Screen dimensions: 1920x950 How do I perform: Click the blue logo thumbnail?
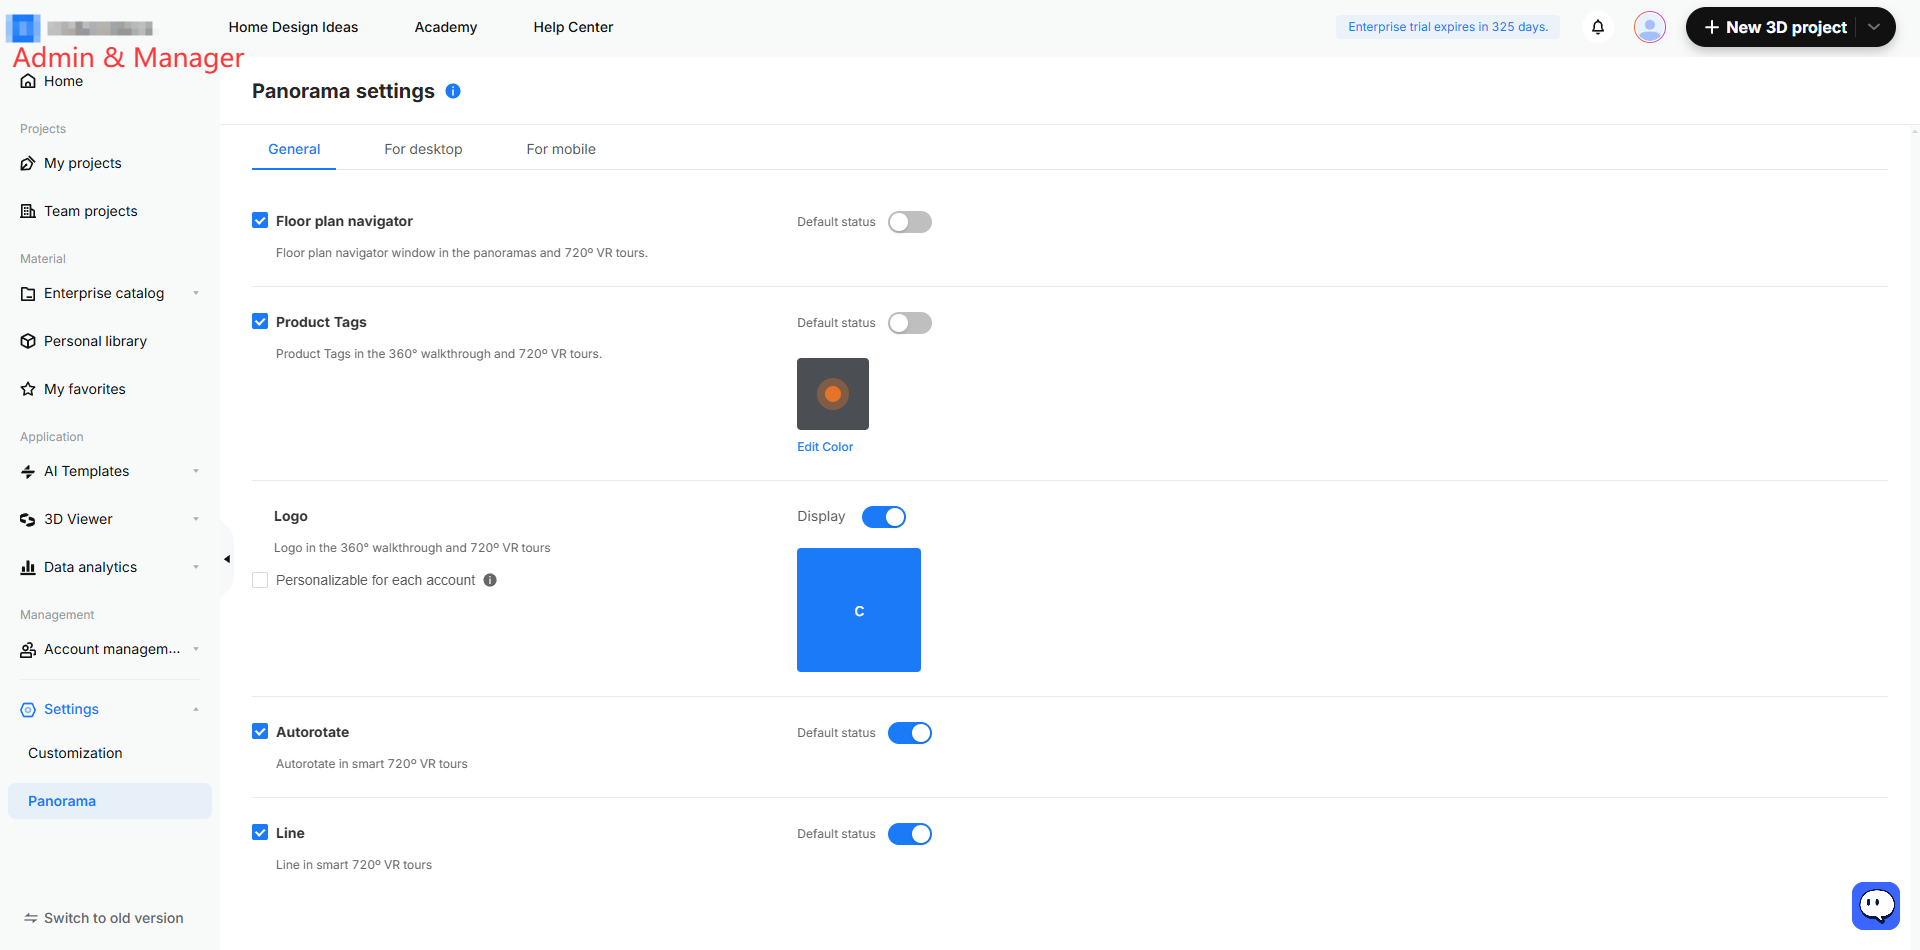tap(859, 610)
